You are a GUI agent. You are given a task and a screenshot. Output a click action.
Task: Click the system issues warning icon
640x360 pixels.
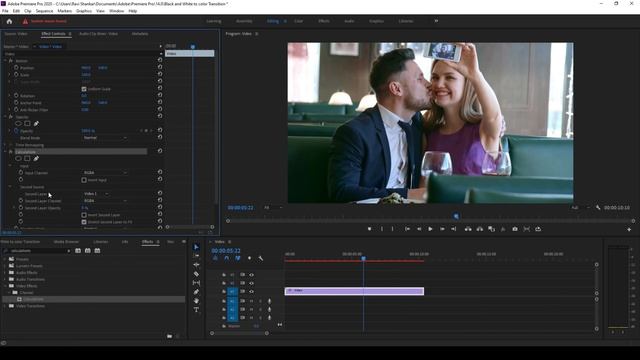click(25, 21)
